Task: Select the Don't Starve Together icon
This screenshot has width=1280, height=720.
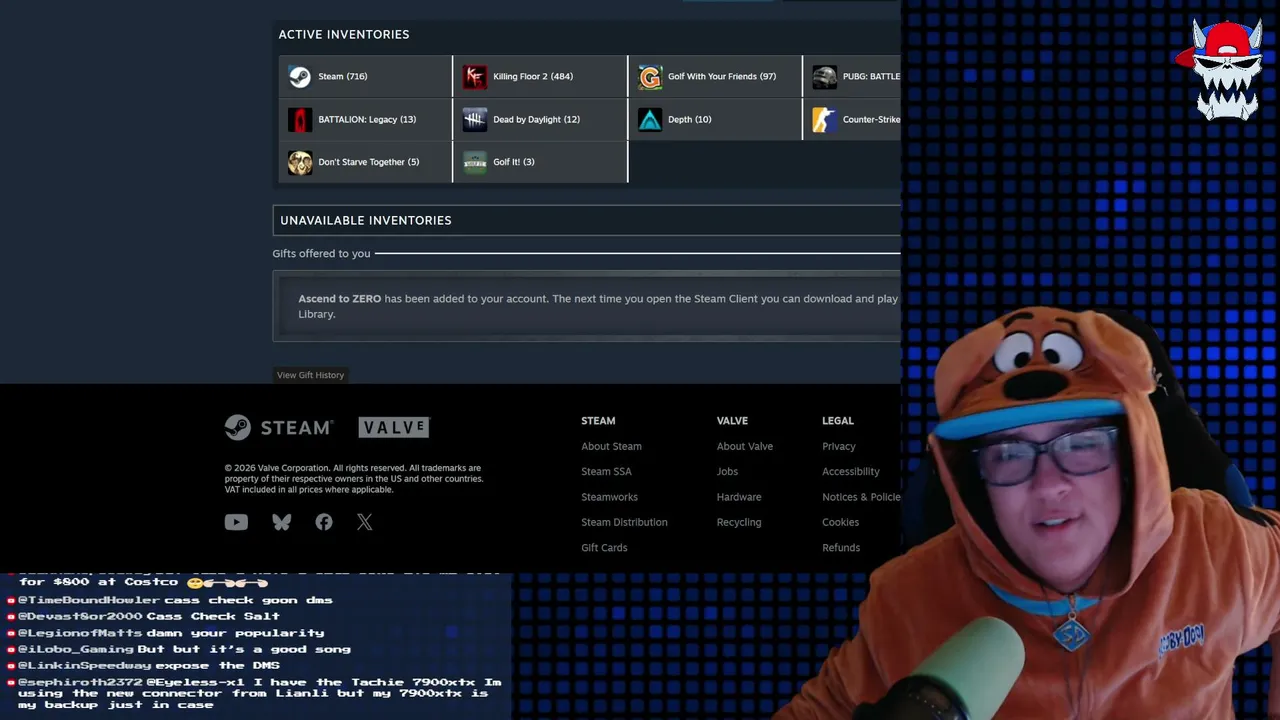Action: (x=300, y=162)
